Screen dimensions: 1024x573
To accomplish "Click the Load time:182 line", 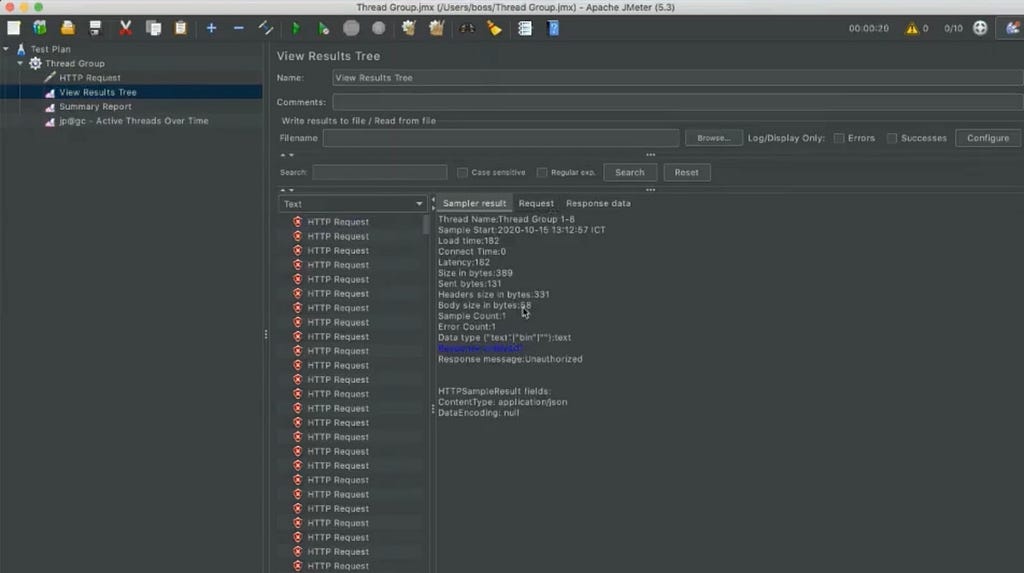I will [x=468, y=240].
